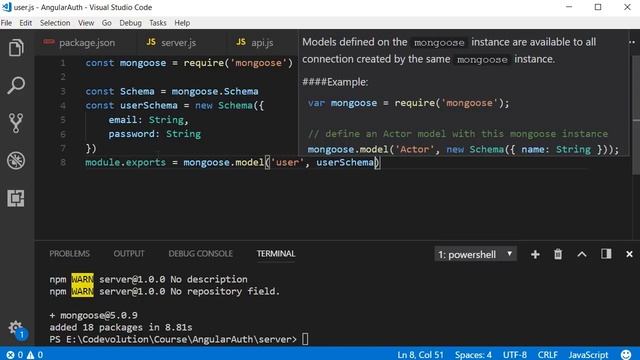Click 'added 18 packages in 8.81s' text
This screenshot has height=360, width=640.
tap(121, 327)
